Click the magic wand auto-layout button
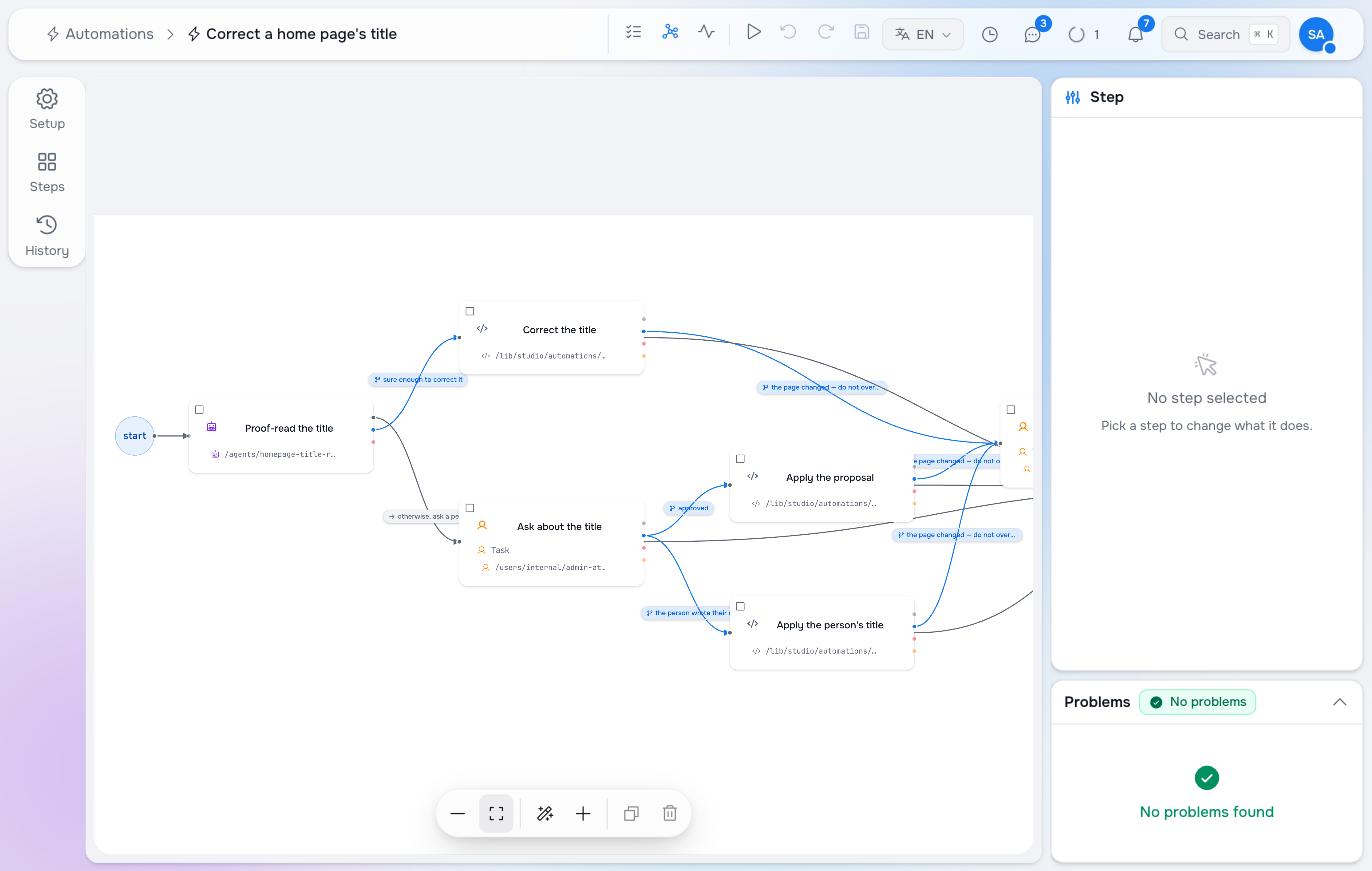 545,814
